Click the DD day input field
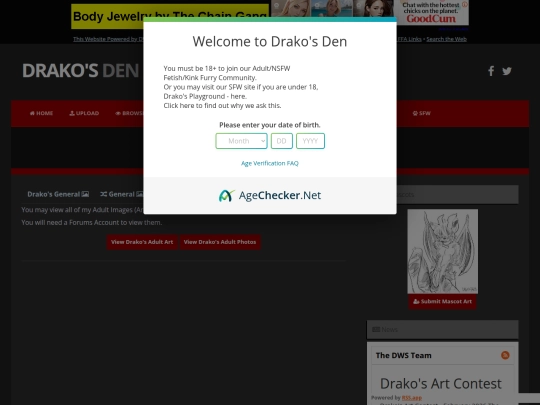 [x=282, y=141]
